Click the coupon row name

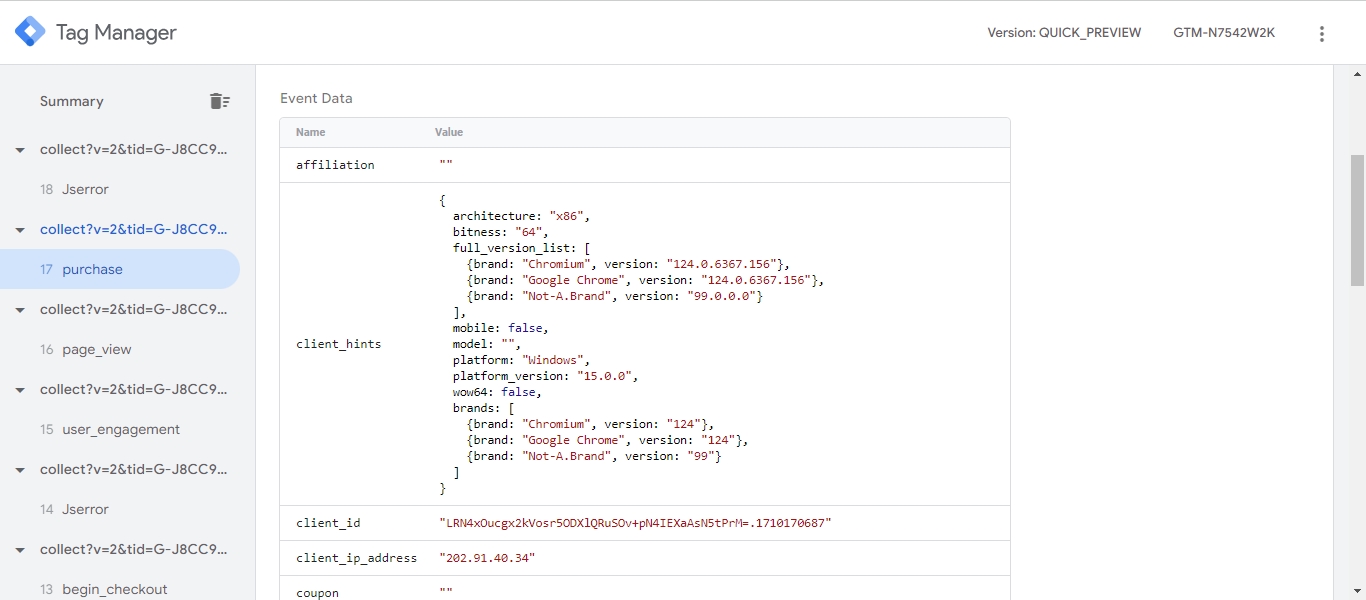317,593
